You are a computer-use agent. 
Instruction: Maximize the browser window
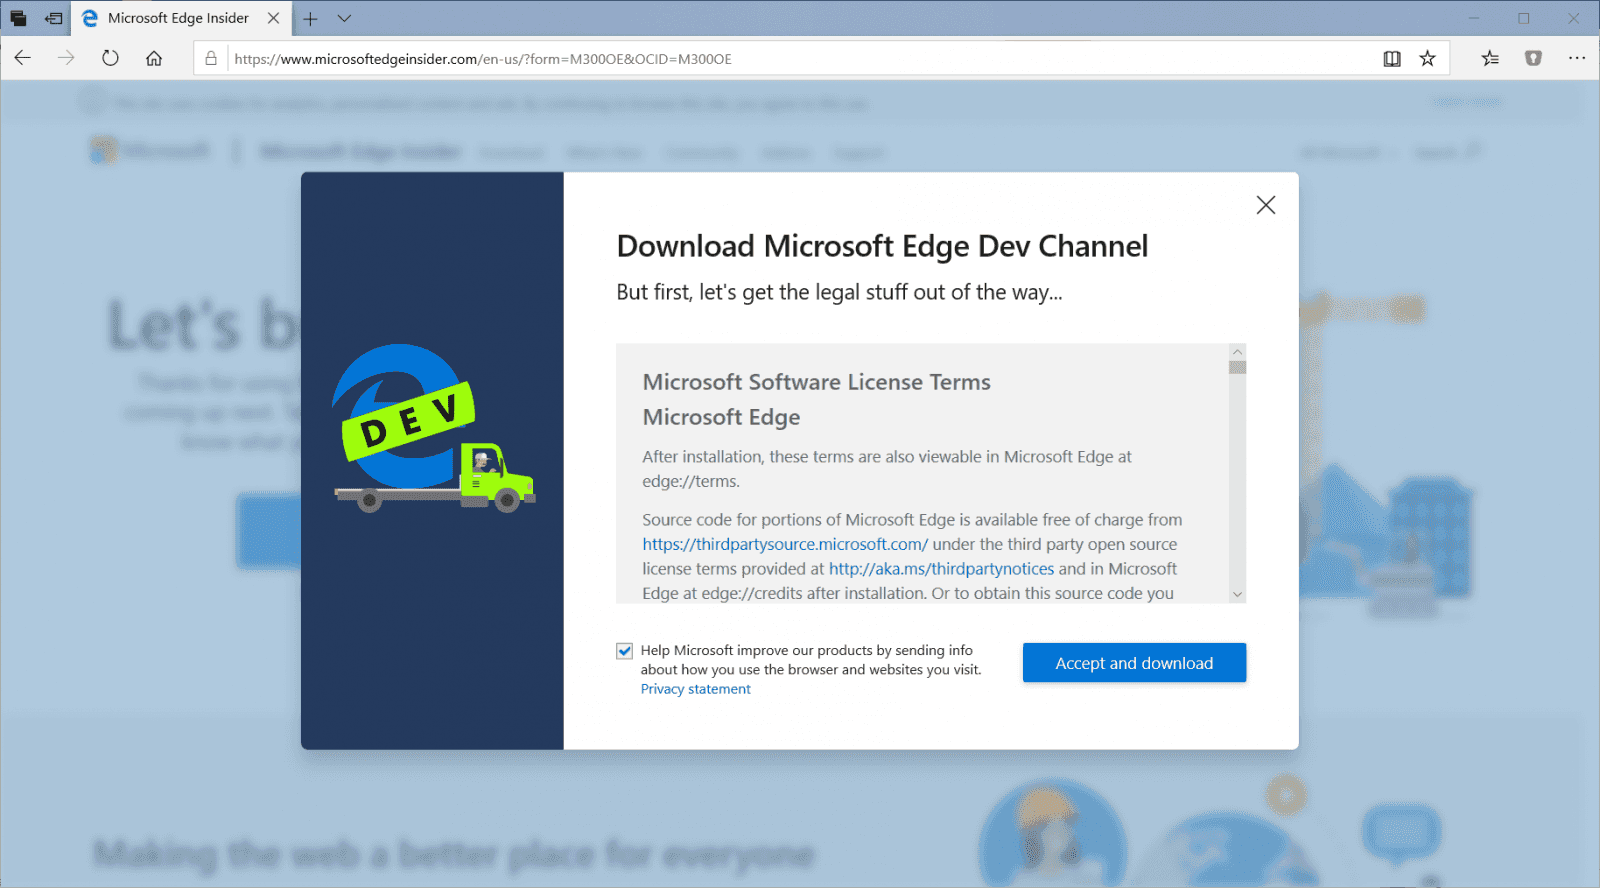1524,18
